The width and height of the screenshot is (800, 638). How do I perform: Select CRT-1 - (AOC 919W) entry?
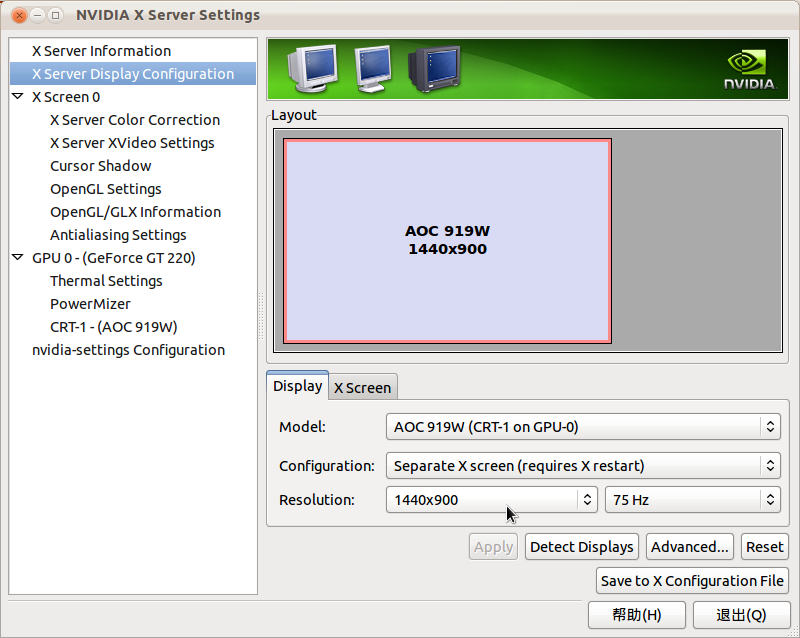click(x=114, y=327)
